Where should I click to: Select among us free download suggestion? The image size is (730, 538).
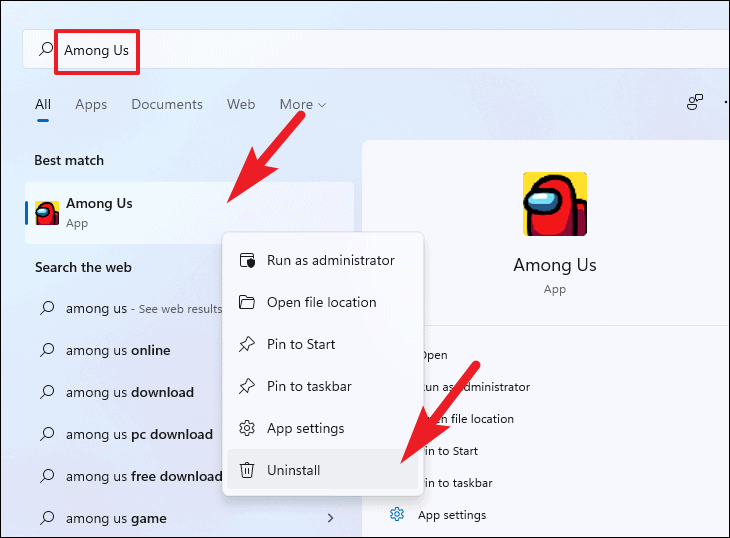tap(144, 477)
